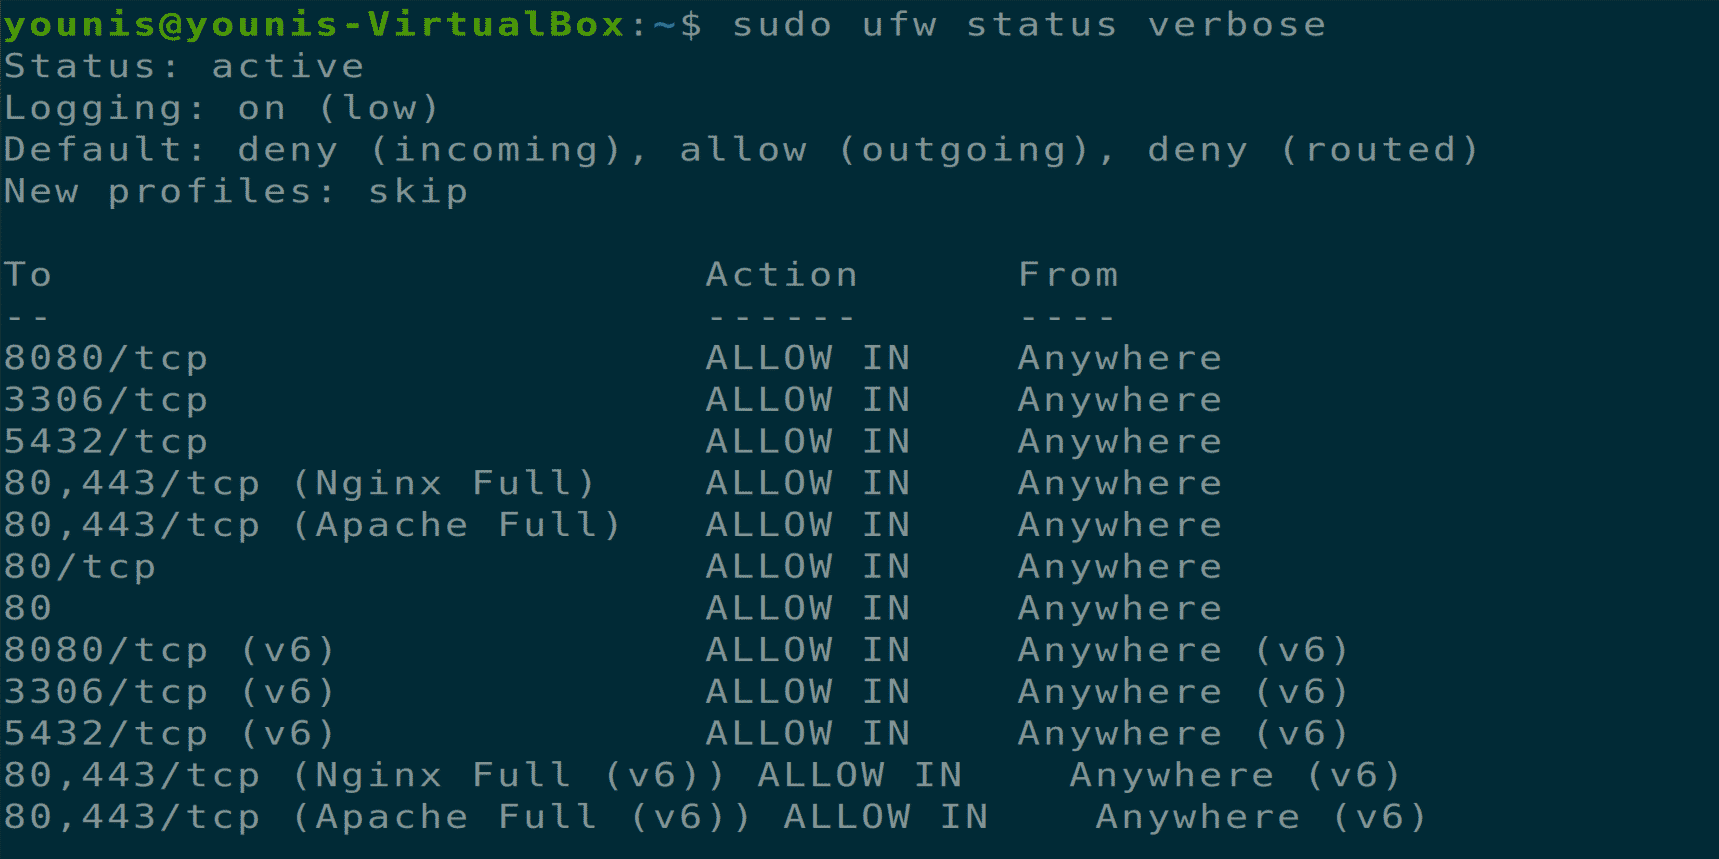Click the 'From' column header

click(1068, 274)
